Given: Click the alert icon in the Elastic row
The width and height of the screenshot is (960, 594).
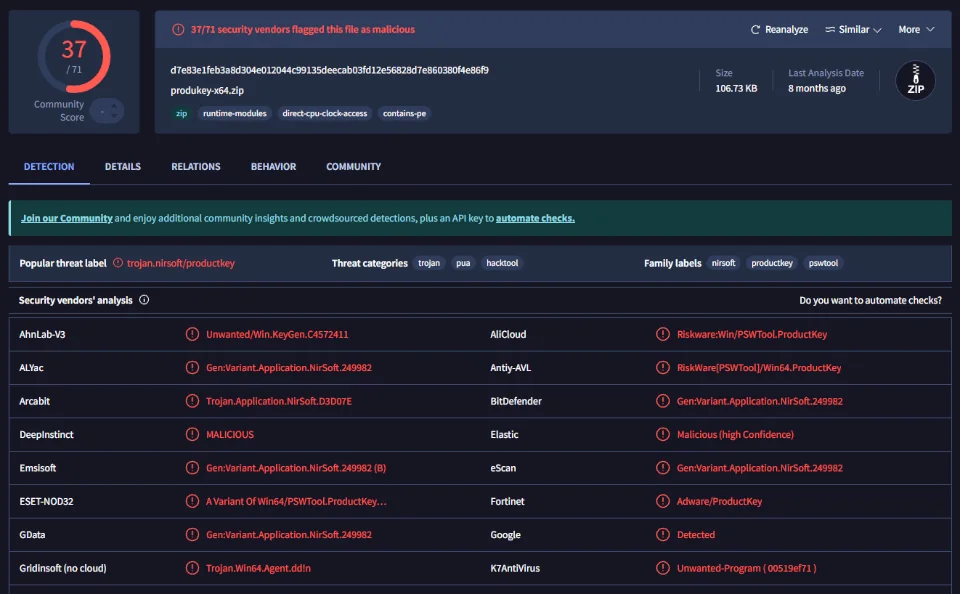Looking at the screenshot, I should click(662, 434).
